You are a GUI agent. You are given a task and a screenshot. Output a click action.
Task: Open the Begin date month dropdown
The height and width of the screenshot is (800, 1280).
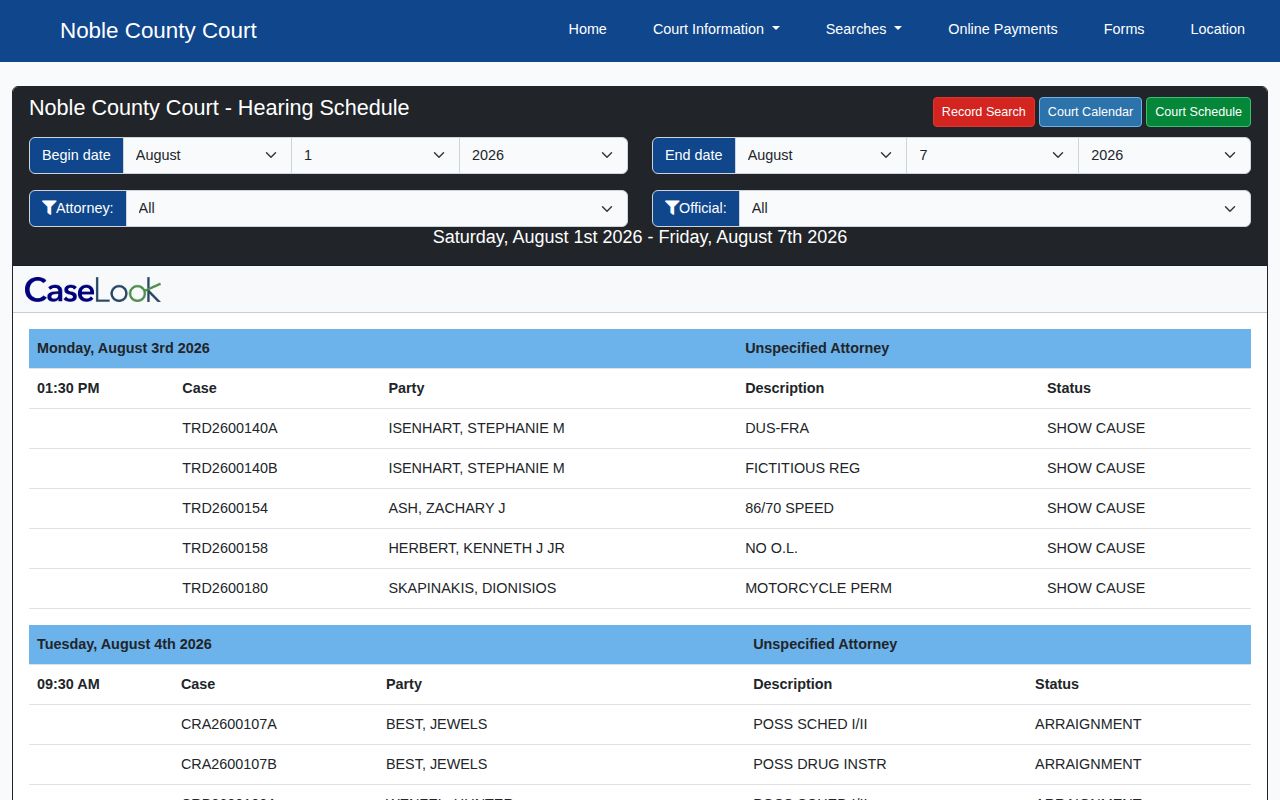(207, 155)
